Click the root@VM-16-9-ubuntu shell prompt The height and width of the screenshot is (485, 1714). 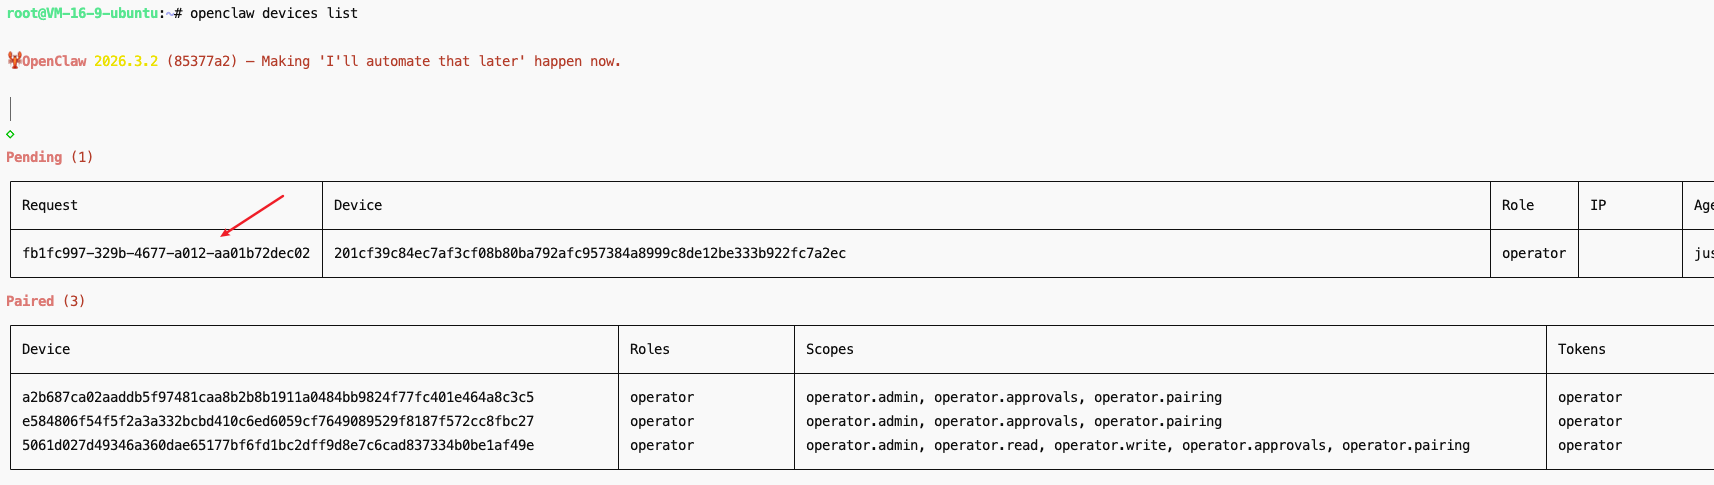pos(82,13)
